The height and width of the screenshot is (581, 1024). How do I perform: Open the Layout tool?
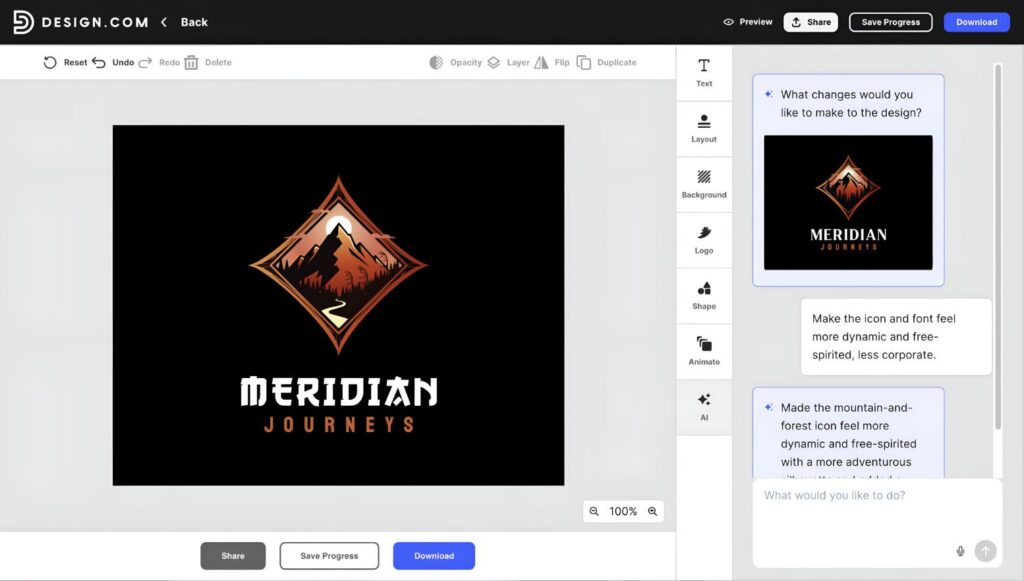(703, 129)
